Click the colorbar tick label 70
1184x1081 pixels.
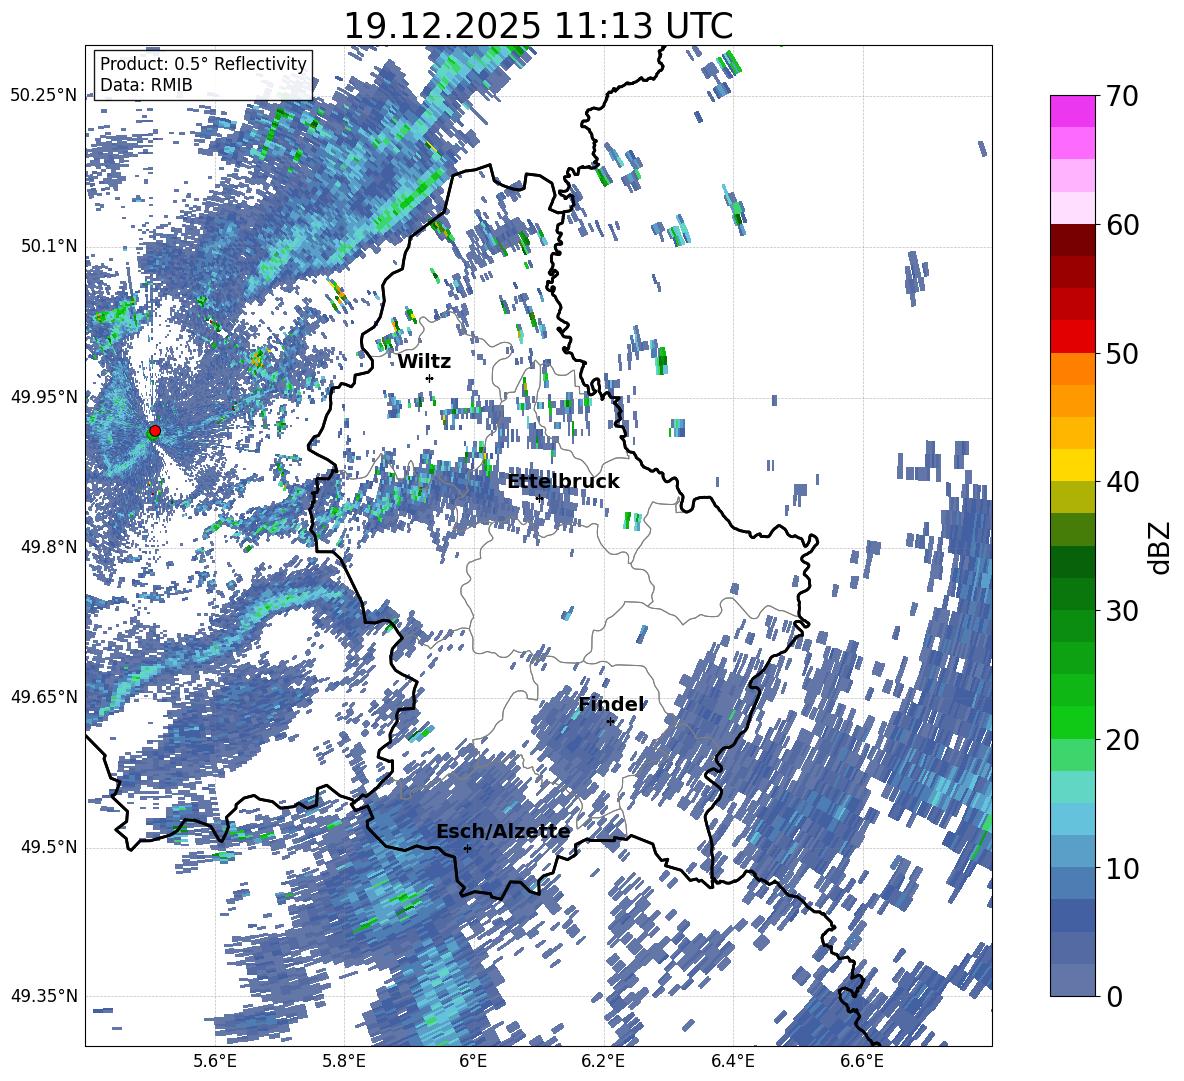1122,97
